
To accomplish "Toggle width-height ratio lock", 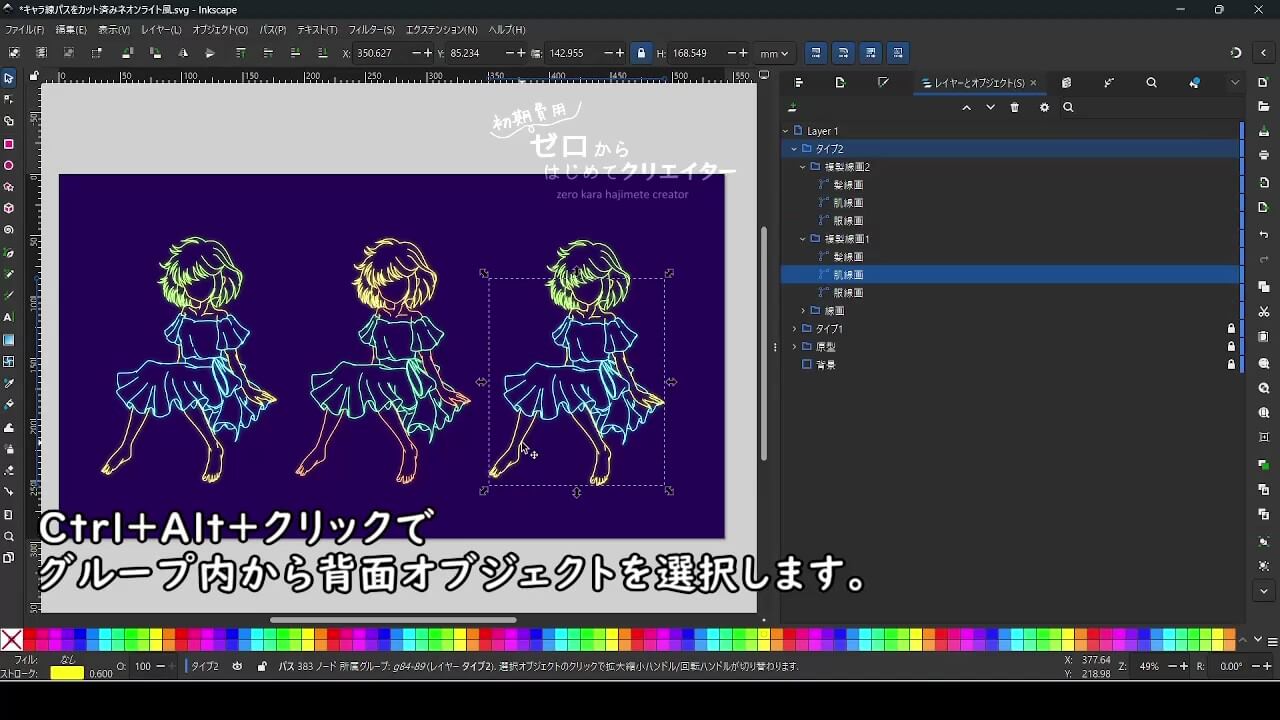I will [641, 53].
